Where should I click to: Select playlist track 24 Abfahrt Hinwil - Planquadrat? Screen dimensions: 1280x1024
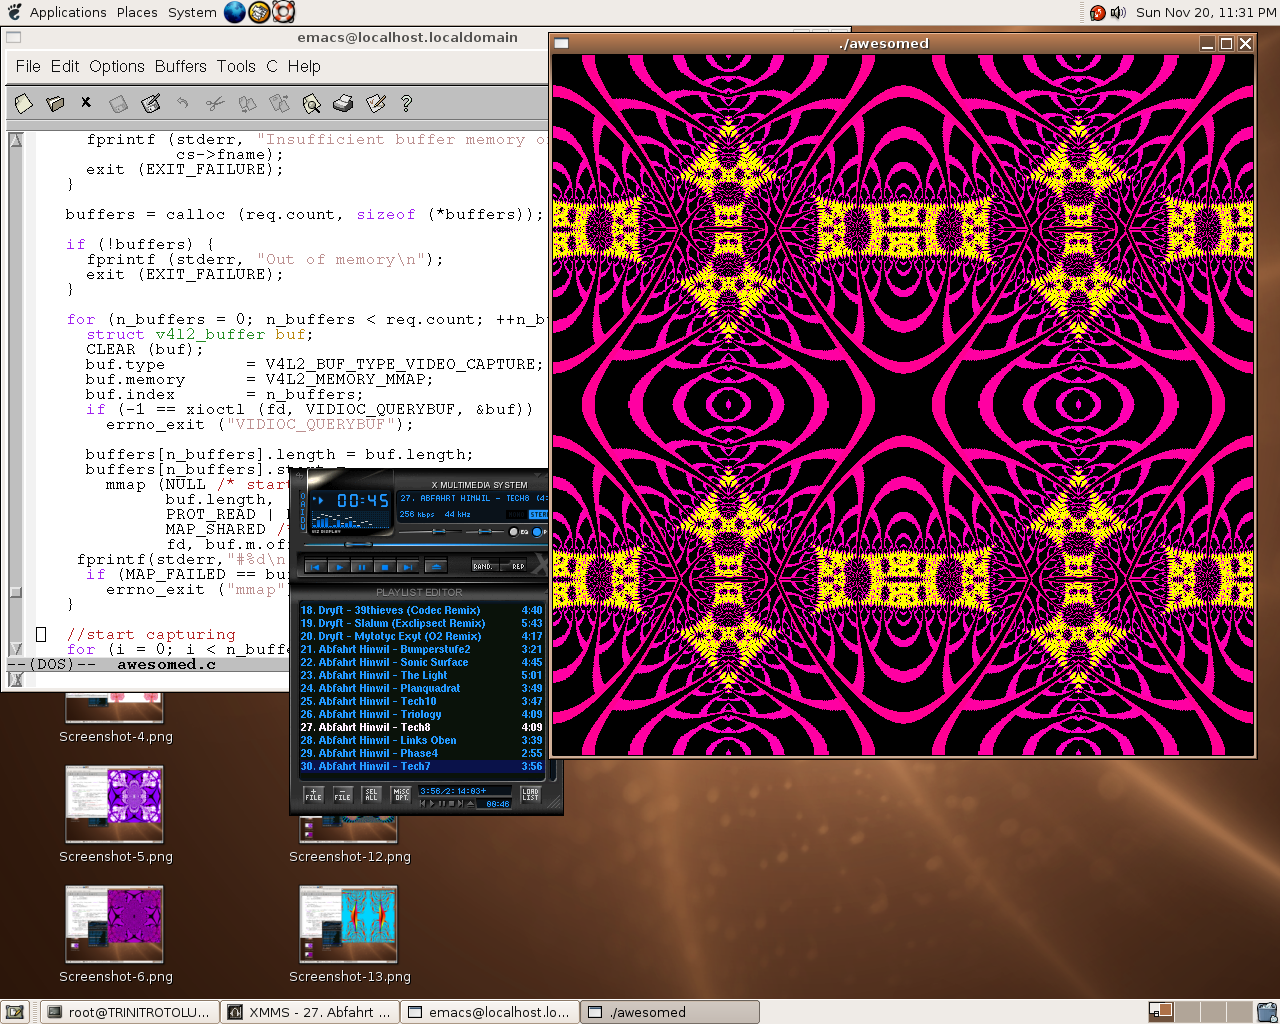coord(421,688)
